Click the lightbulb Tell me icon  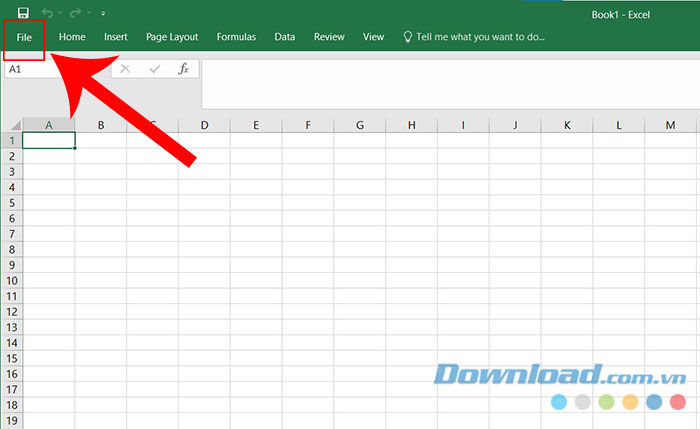[x=407, y=37]
